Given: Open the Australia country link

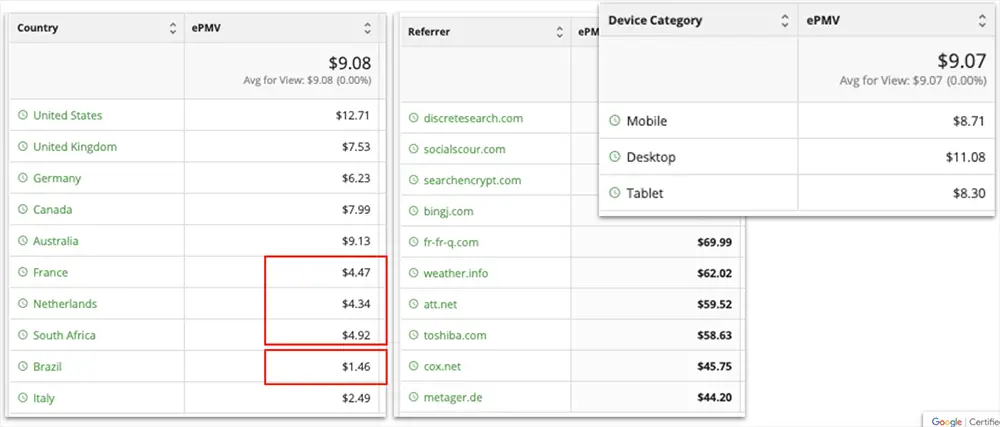Looking at the screenshot, I should [x=56, y=241].
